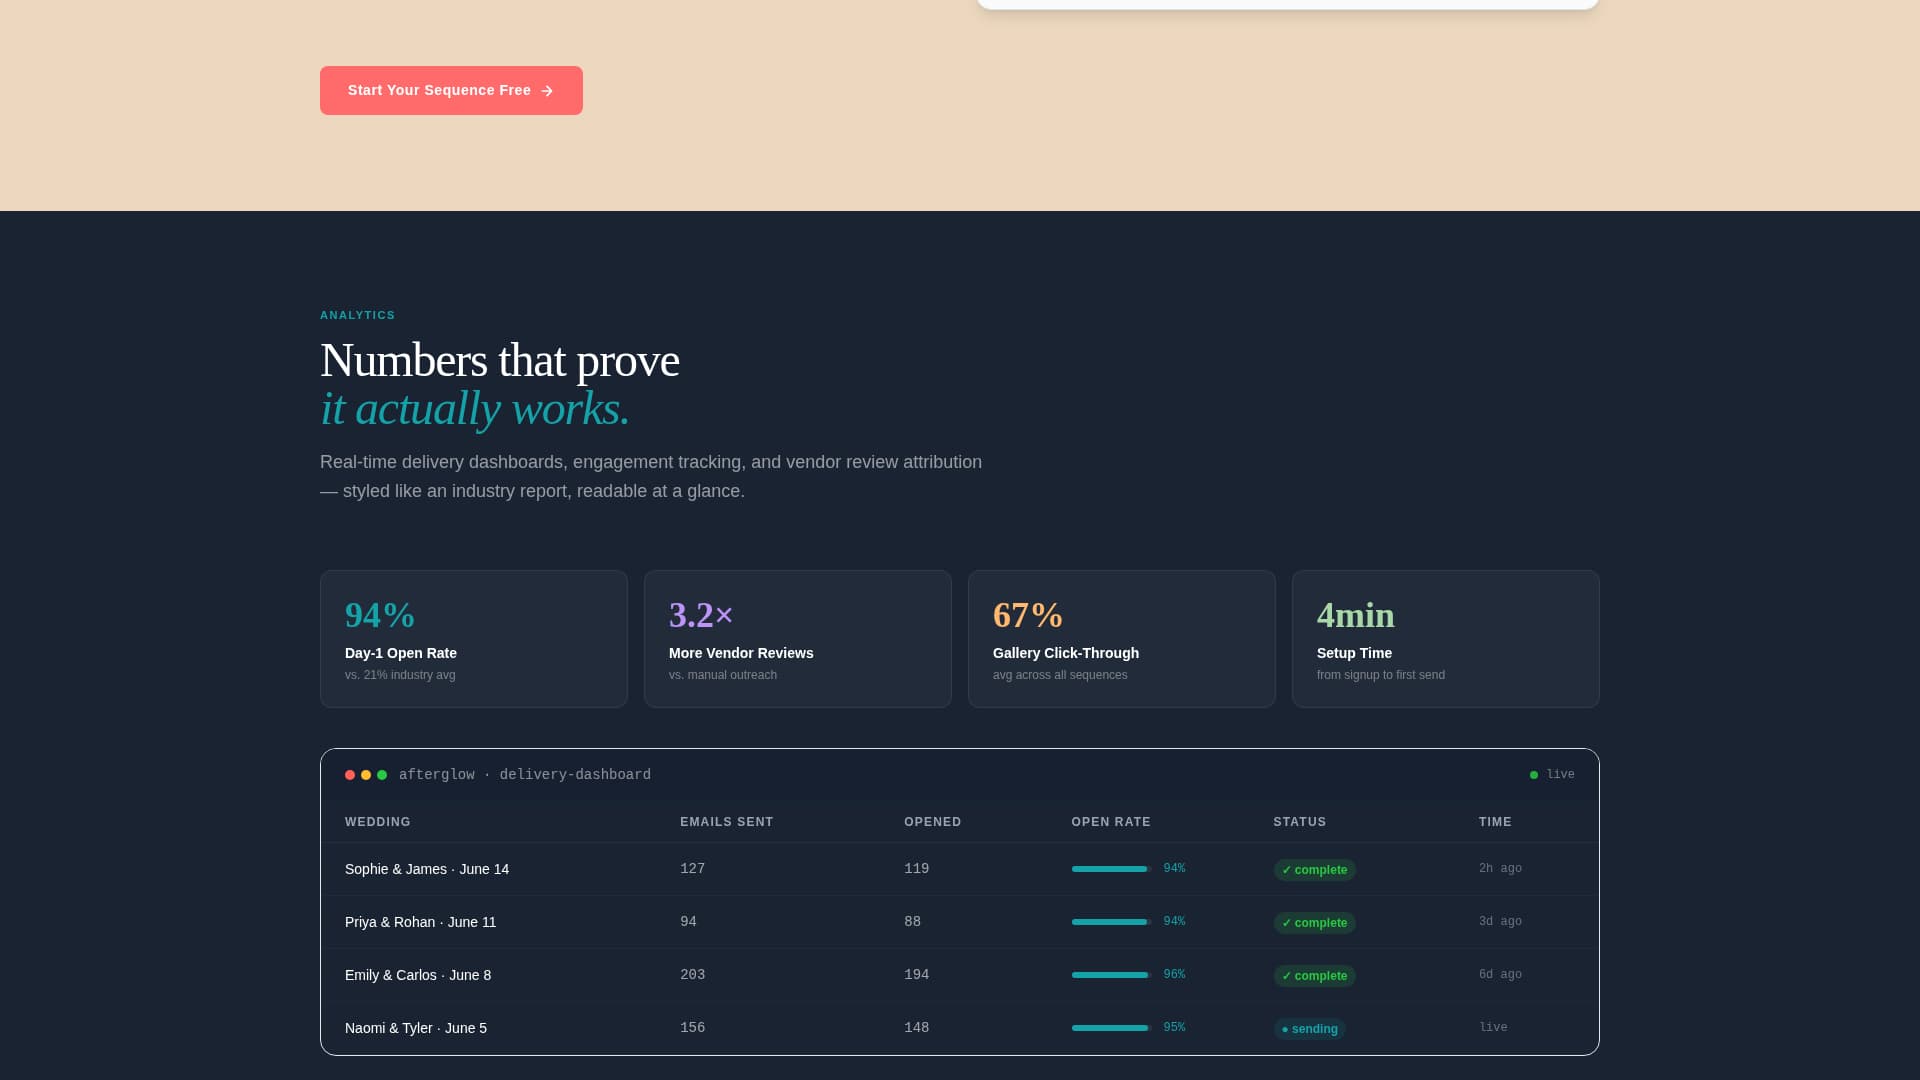Screen dimensions: 1920x1080
Task: Select the Emily & Carlos June 8 row
Action: click(418, 975)
